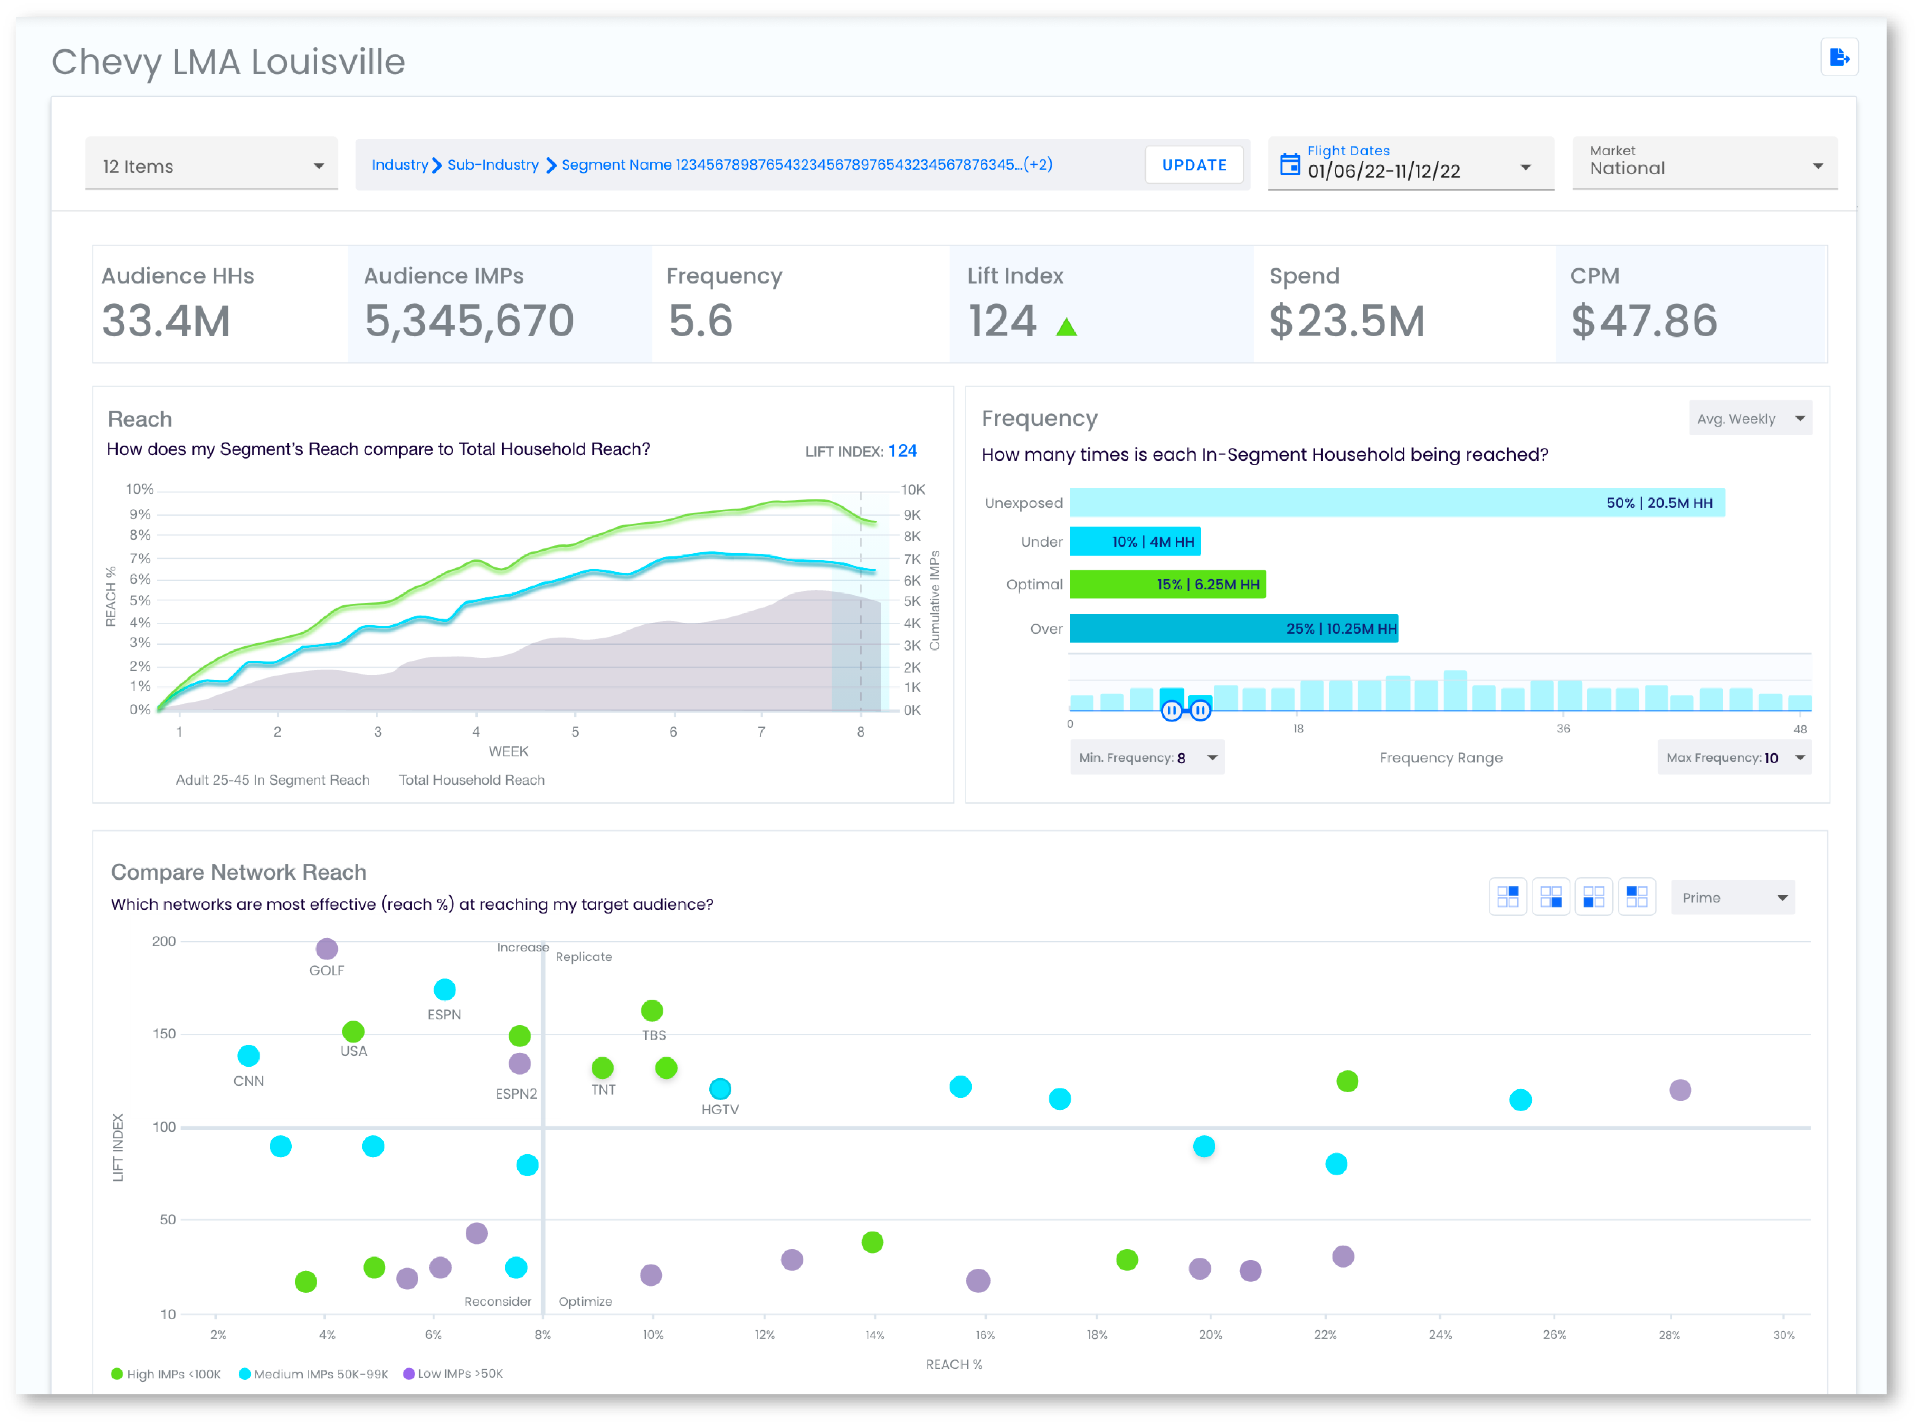Select the Frequency 5.6 metric card
This screenshot has width=1920, height=1427.
pos(801,304)
